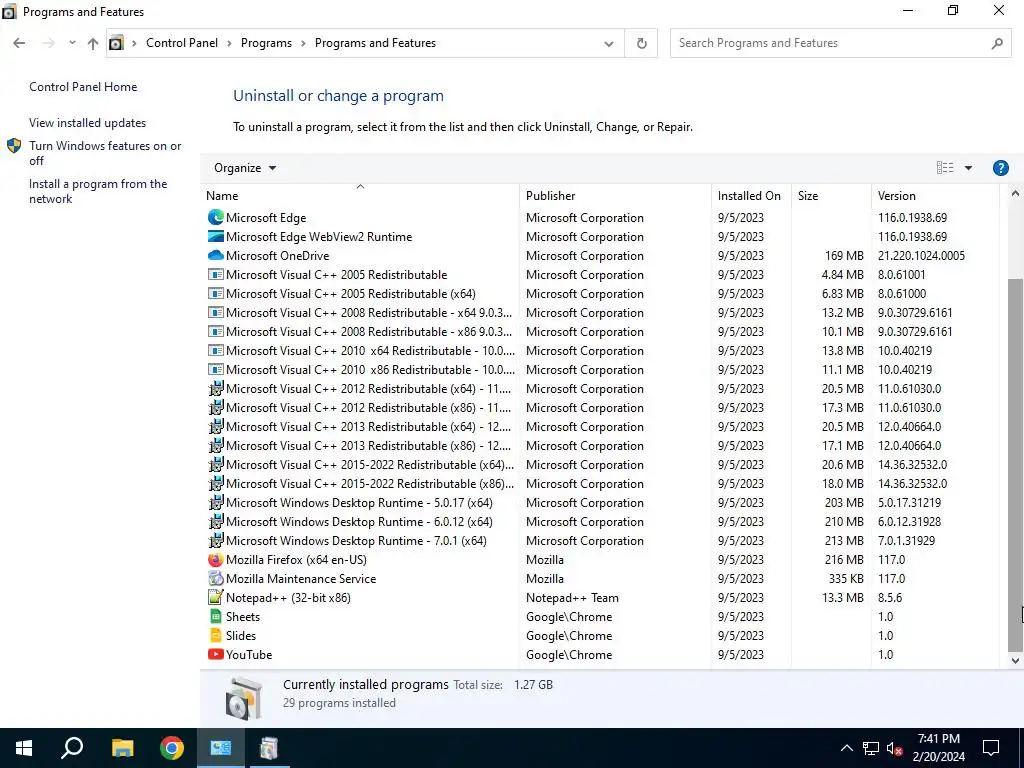Switch to Programs and Features taskbar button

click(269, 748)
